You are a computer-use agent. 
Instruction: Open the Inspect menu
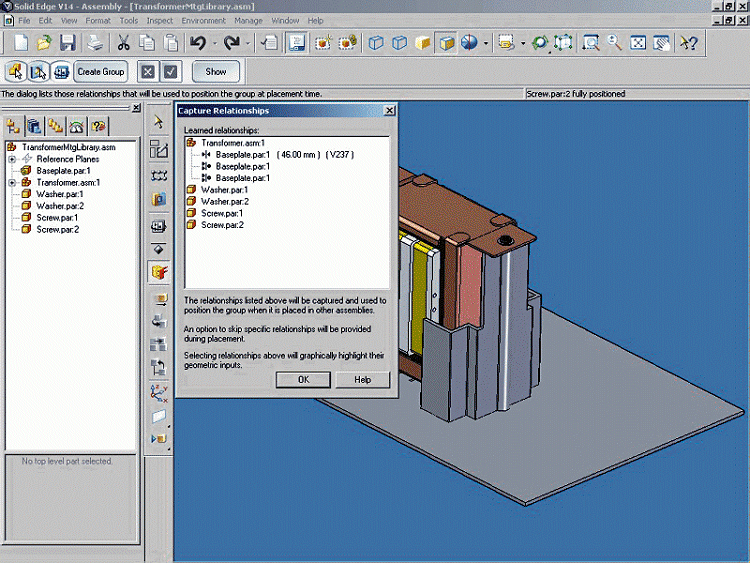pyautogui.click(x=160, y=21)
